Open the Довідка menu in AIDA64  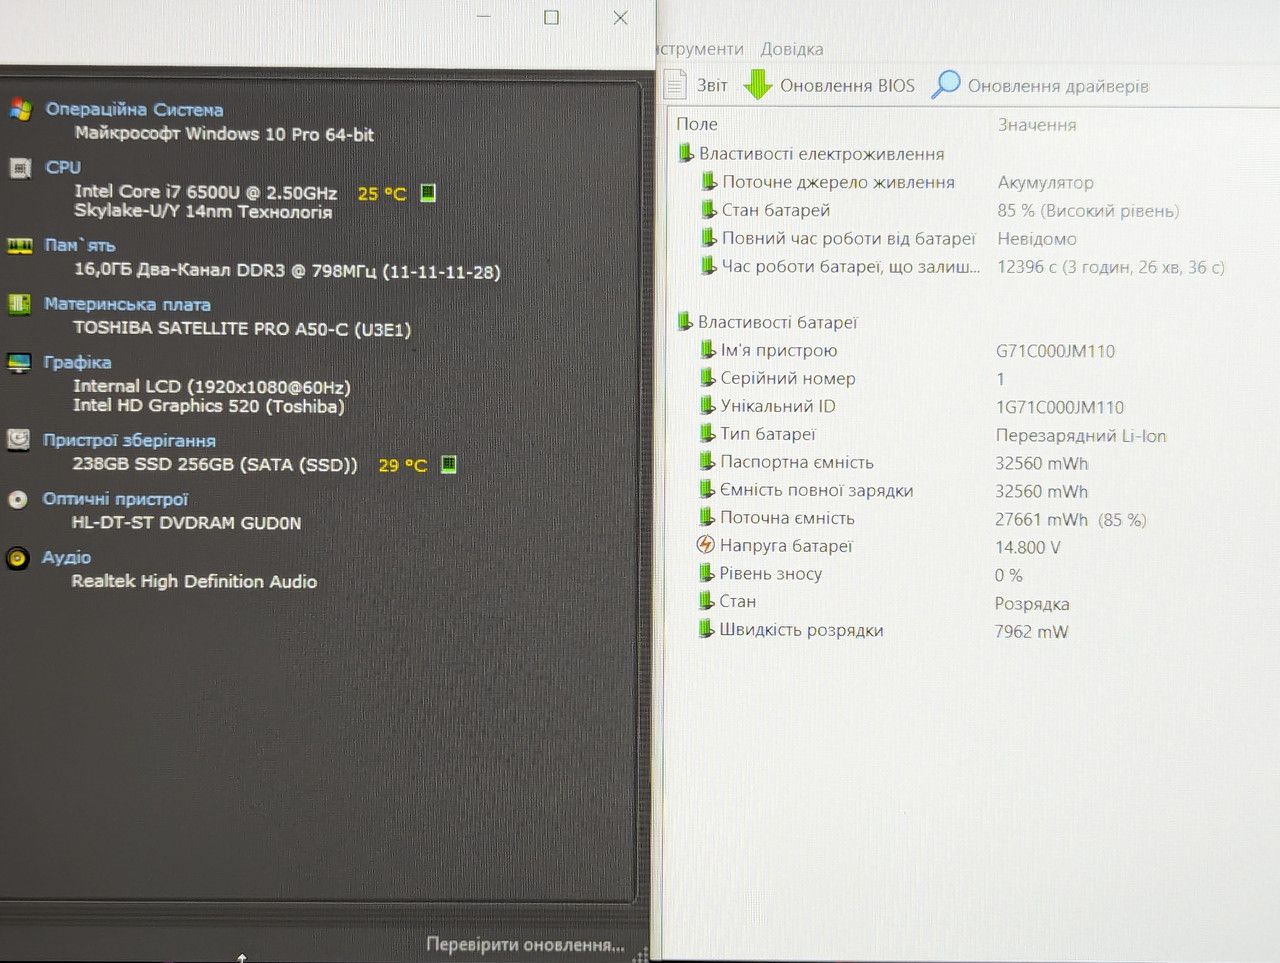point(792,49)
